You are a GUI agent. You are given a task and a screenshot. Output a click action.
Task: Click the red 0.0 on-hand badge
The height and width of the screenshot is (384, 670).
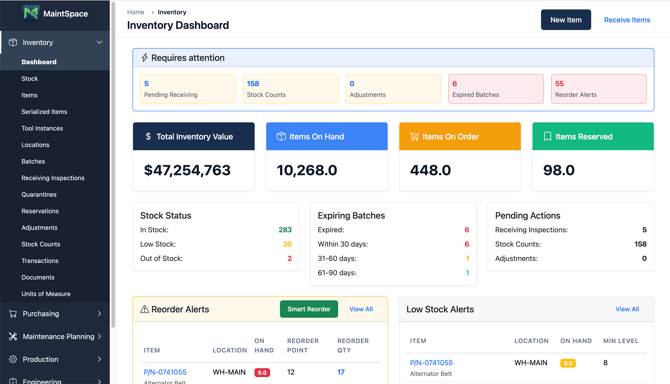tap(262, 372)
